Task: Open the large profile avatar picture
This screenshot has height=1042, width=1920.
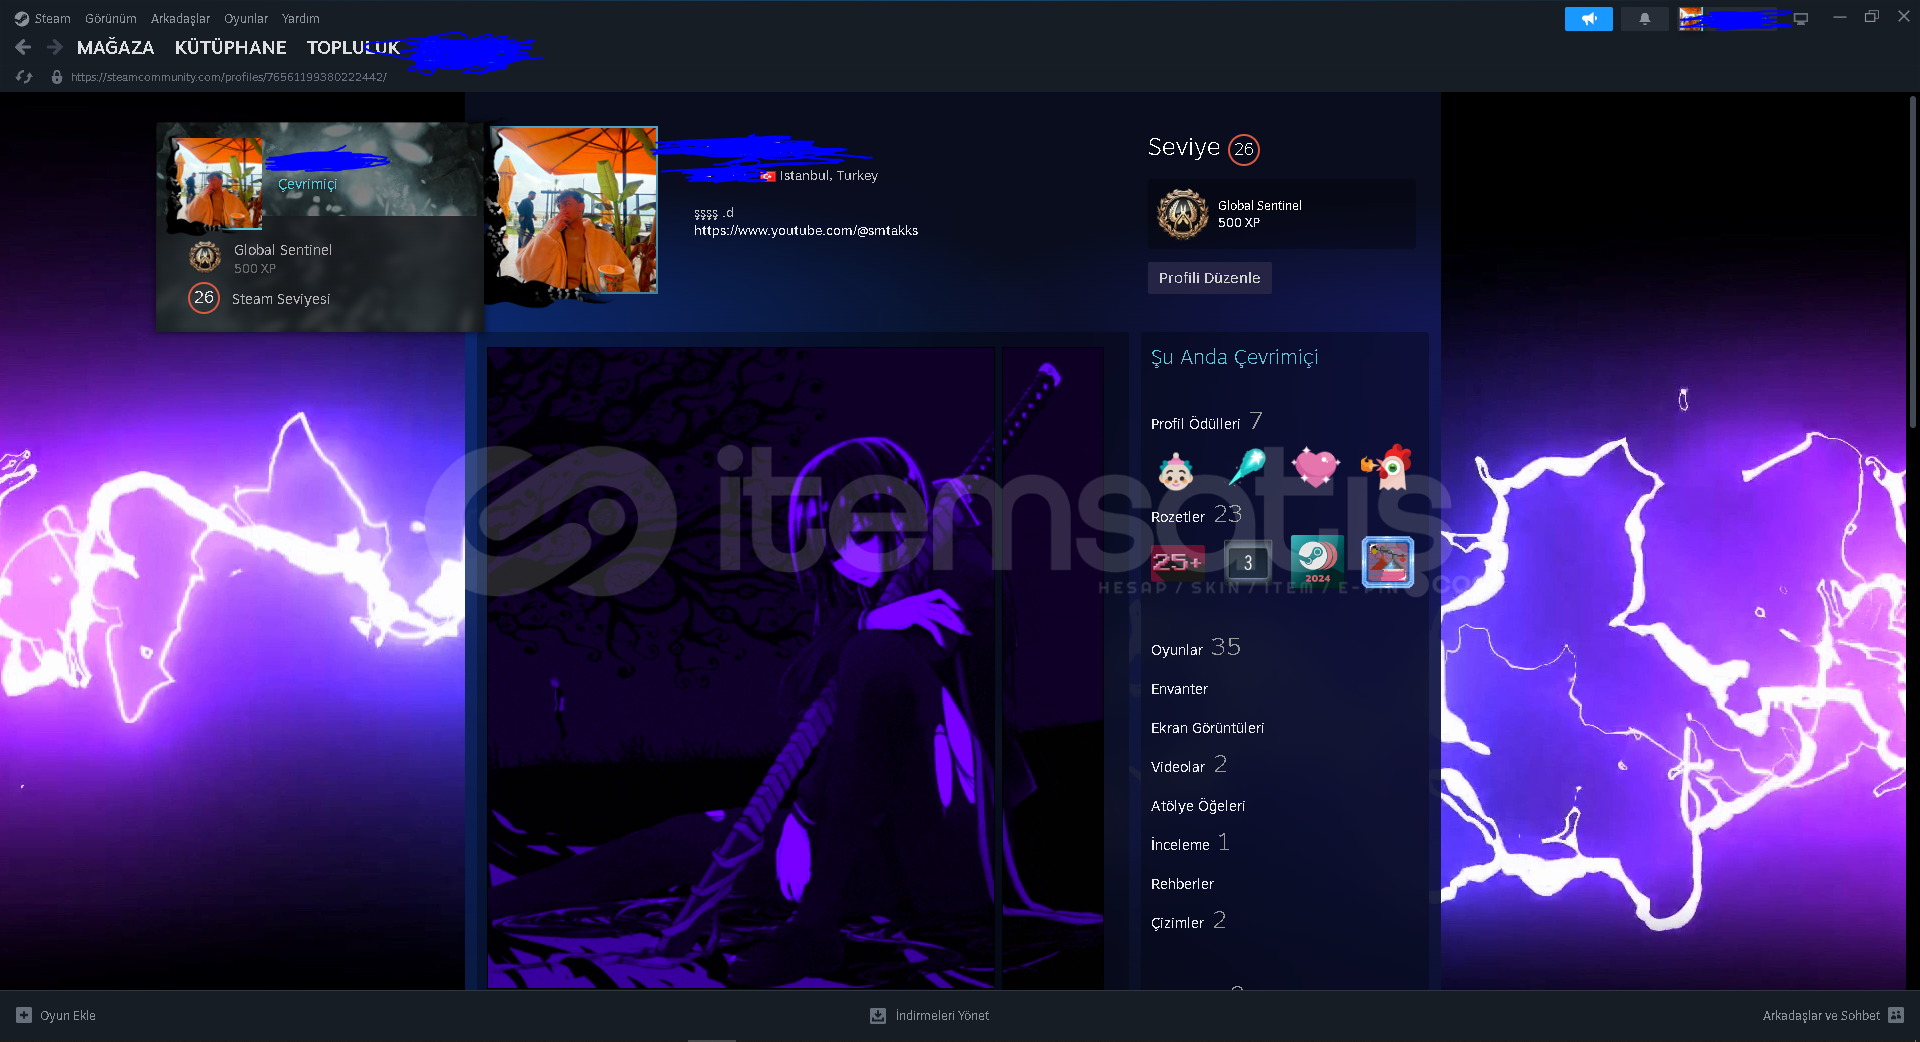Action: pos(574,210)
